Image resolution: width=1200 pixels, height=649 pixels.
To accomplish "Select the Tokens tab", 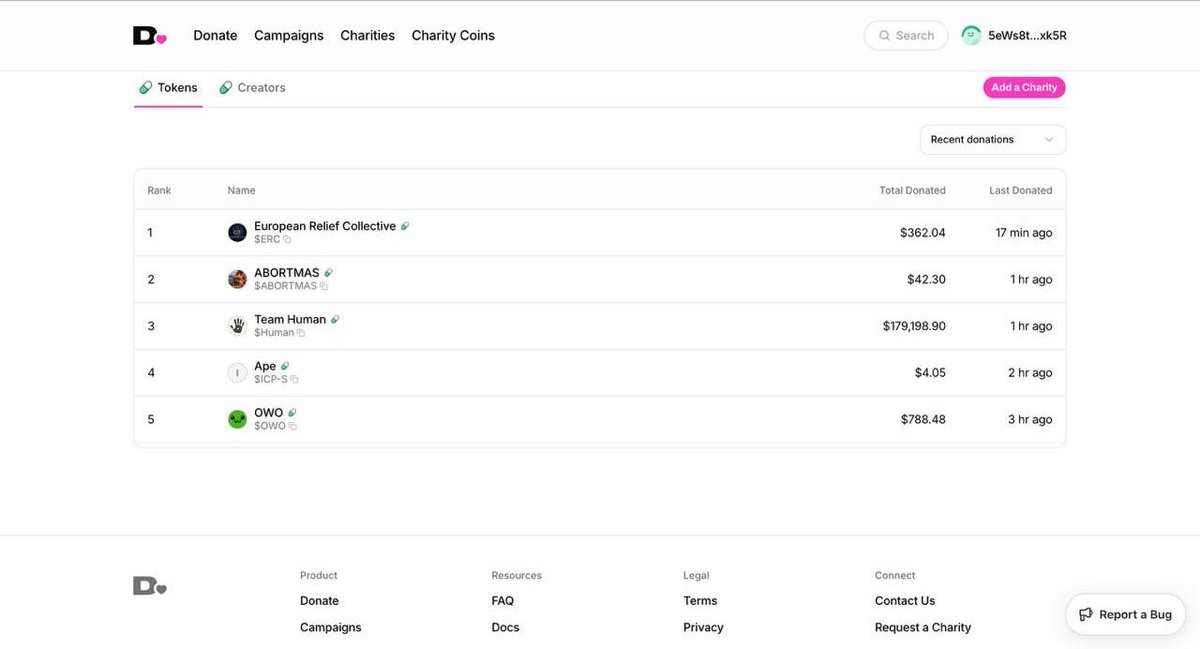I will pyautogui.click(x=168, y=88).
